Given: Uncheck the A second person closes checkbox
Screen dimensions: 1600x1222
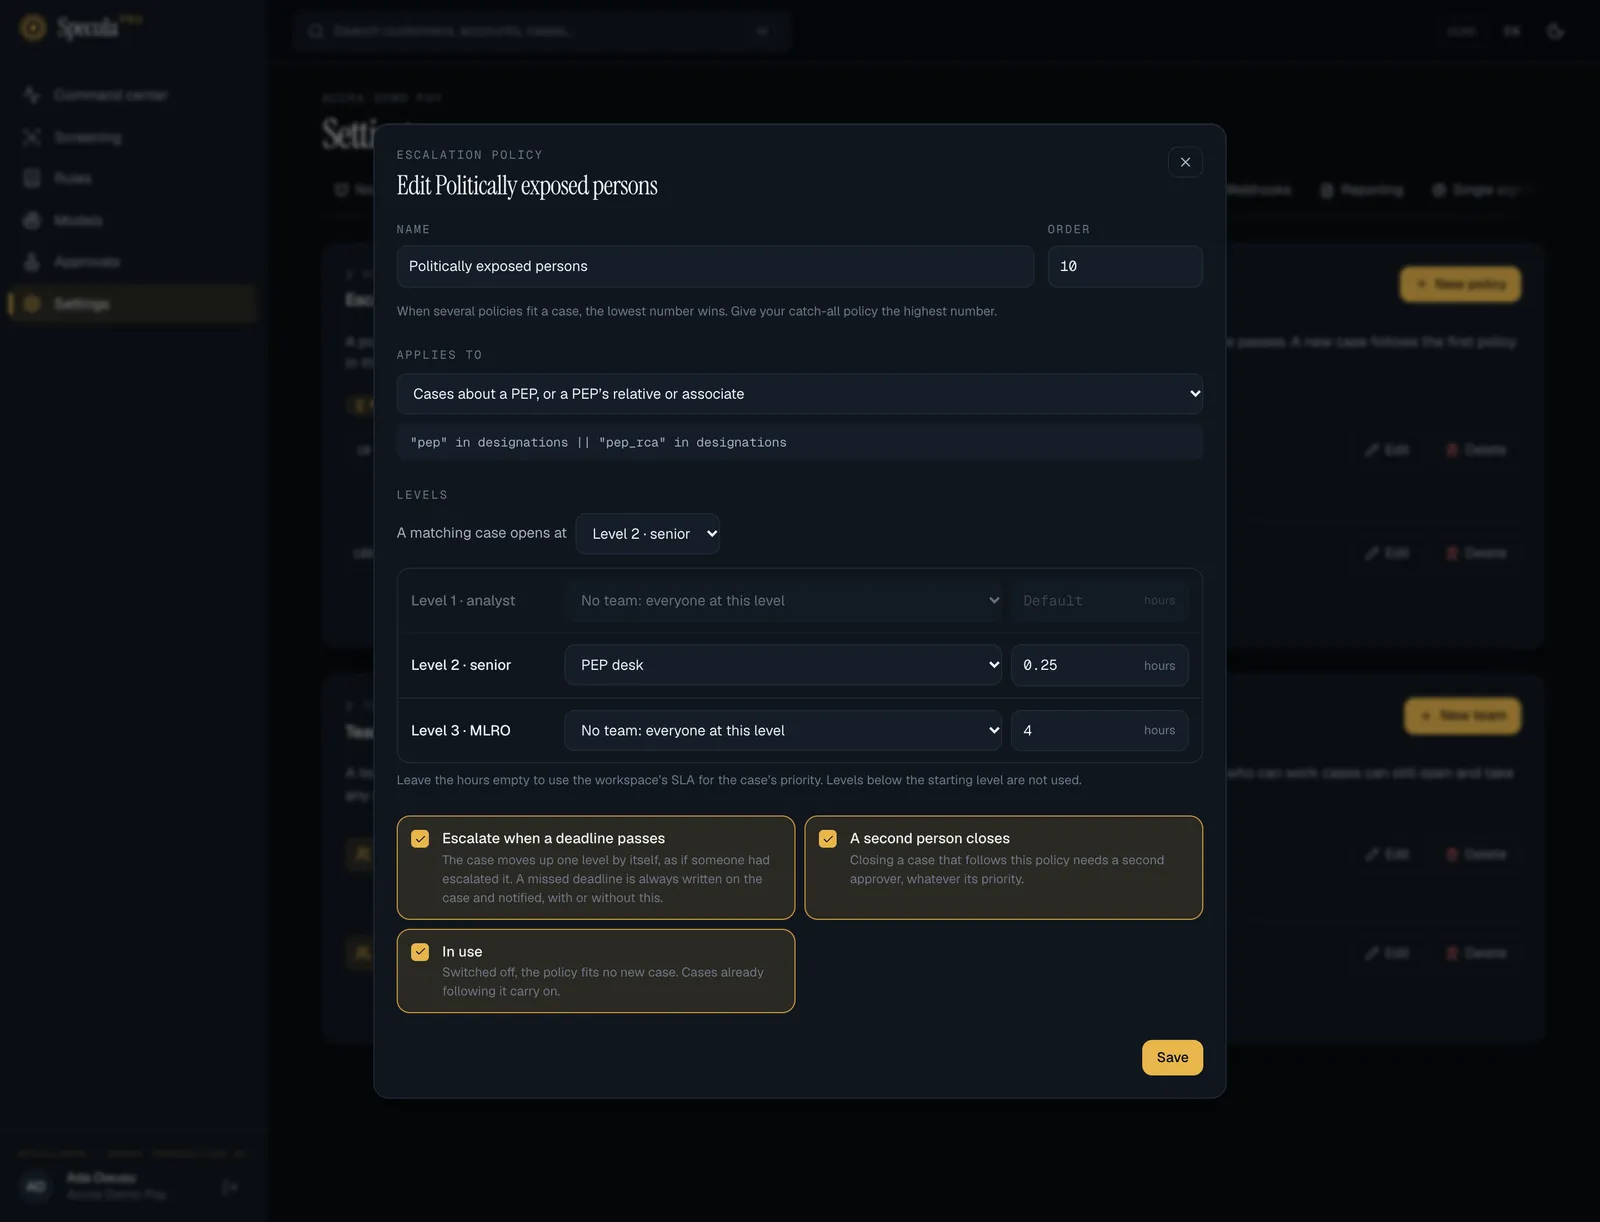Looking at the screenshot, I should 828,839.
